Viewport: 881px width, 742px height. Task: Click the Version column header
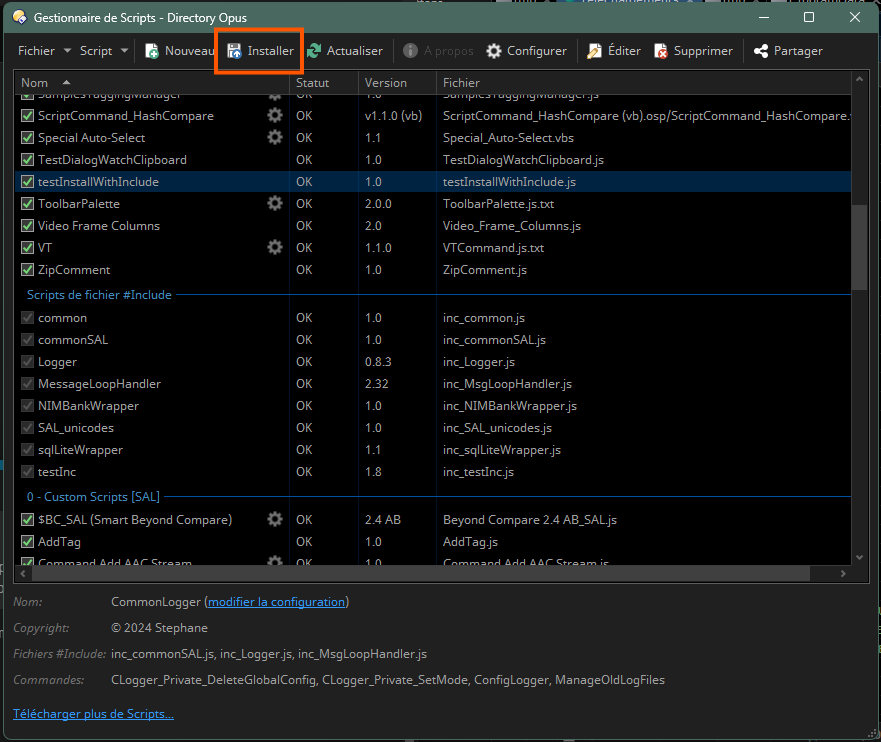pos(386,83)
